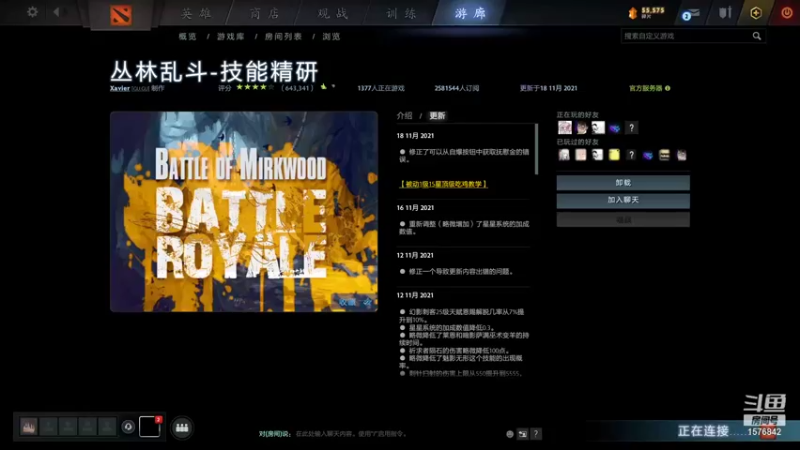Open the chat emoticon picker

pos(509,434)
